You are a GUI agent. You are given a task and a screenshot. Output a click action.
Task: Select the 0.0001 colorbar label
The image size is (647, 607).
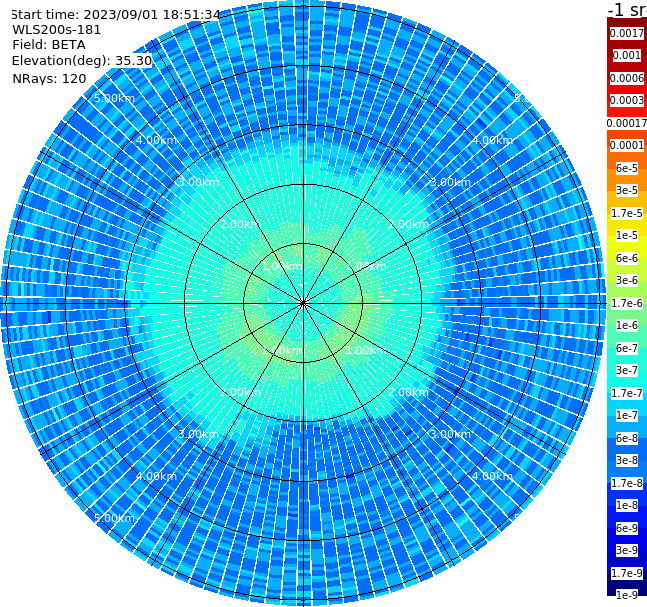click(627, 146)
